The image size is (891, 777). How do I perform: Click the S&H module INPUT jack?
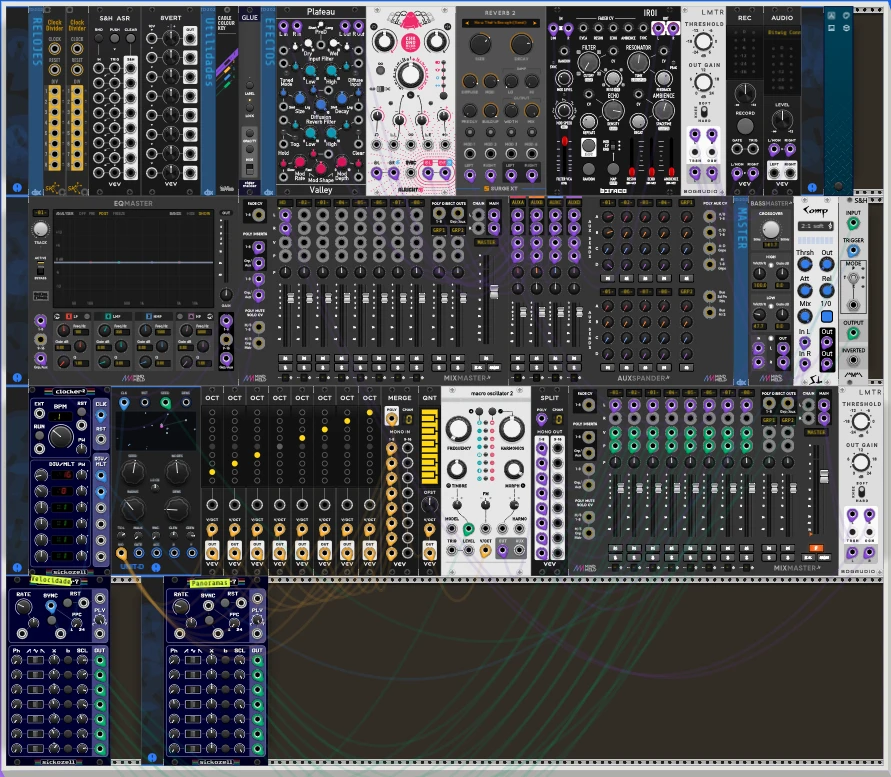tap(853, 224)
